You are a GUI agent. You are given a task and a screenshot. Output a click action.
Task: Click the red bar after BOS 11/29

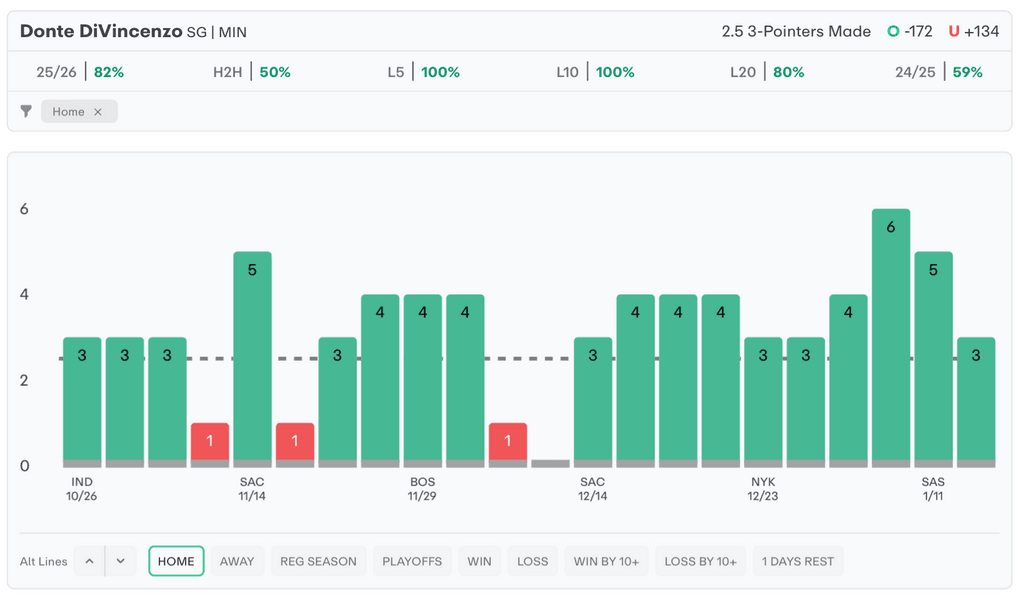(508, 443)
